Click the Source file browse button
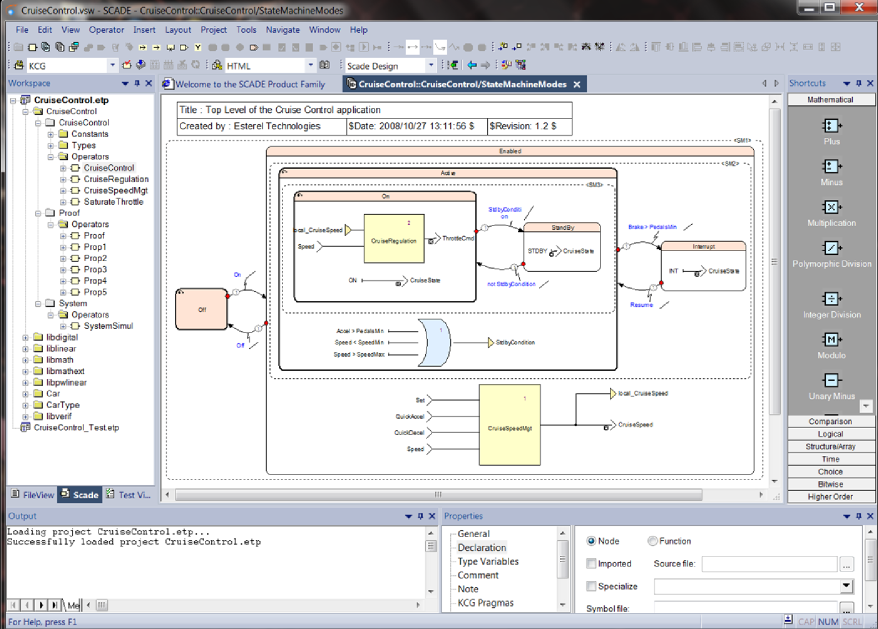 (x=846, y=565)
